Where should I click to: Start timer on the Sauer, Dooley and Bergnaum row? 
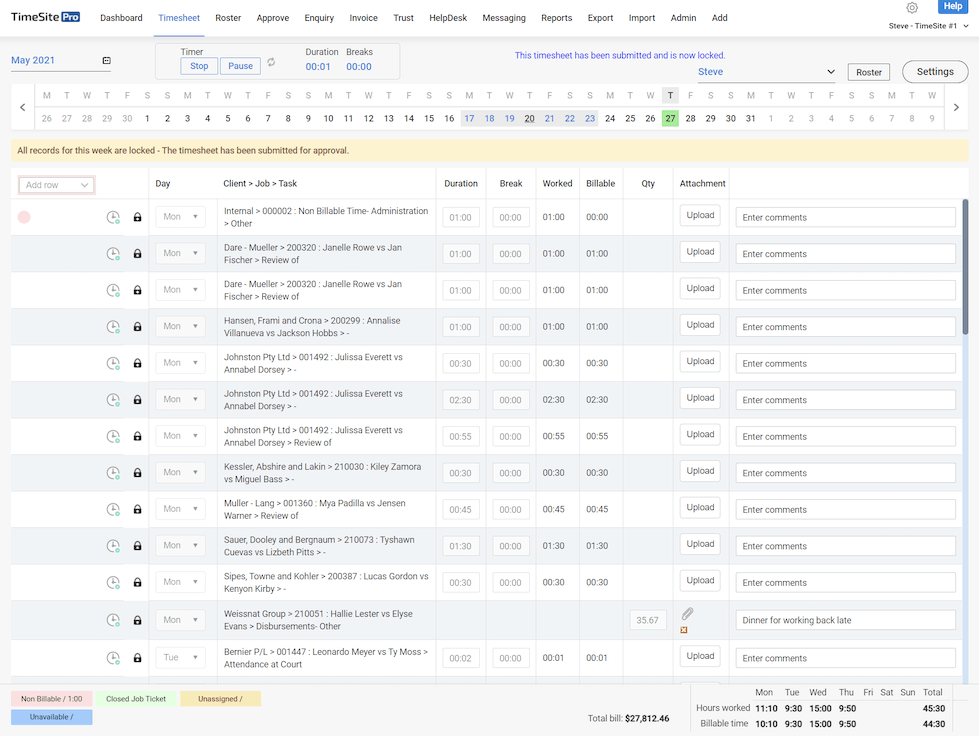tap(113, 546)
